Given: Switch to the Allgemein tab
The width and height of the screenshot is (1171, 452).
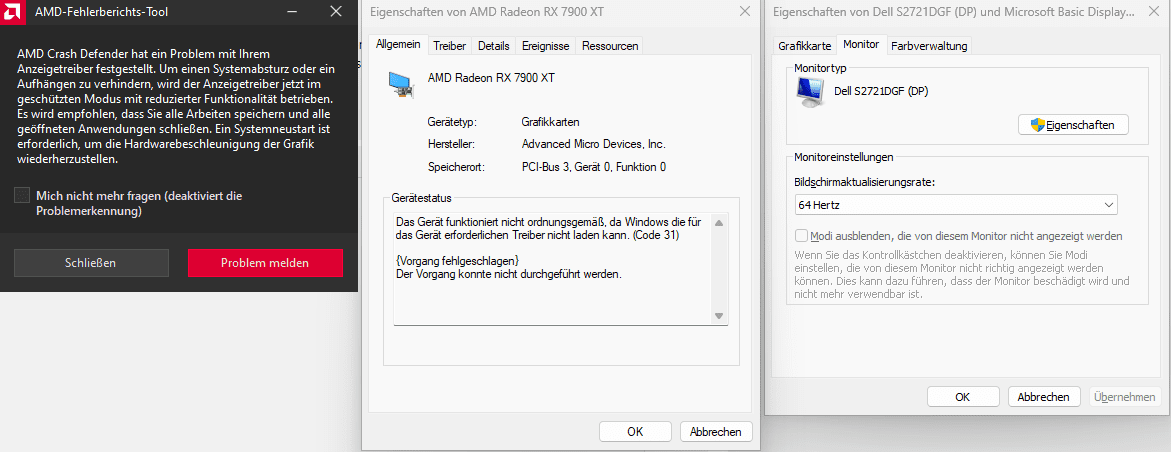Looking at the screenshot, I should pos(398,45).
